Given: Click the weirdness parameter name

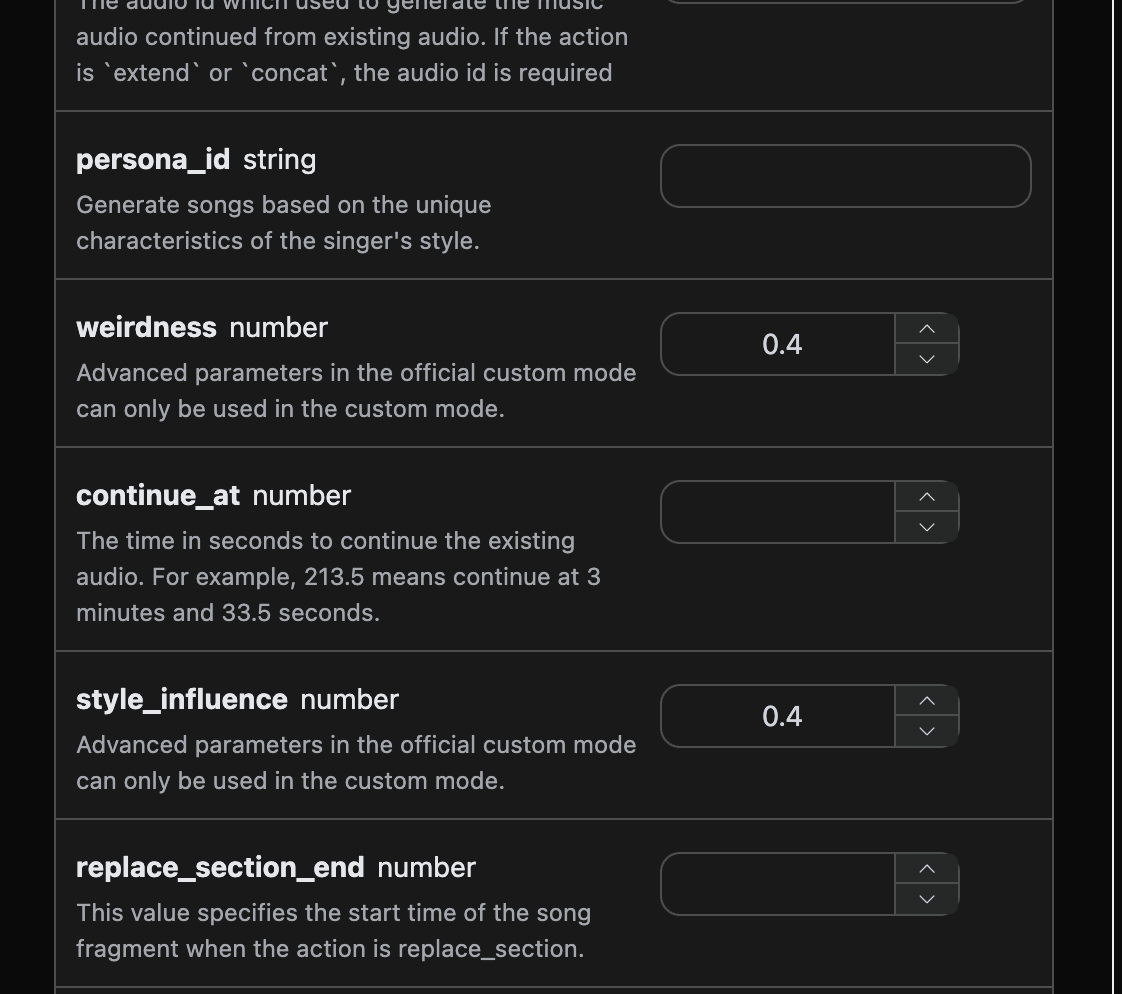Looking at the screenshot, I should coord(146,328).
